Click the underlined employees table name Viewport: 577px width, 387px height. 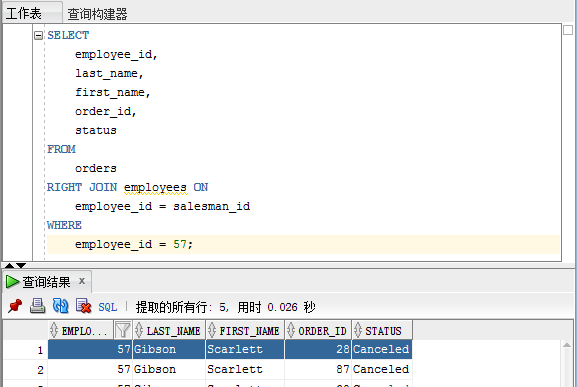click(x=155, y=188)
